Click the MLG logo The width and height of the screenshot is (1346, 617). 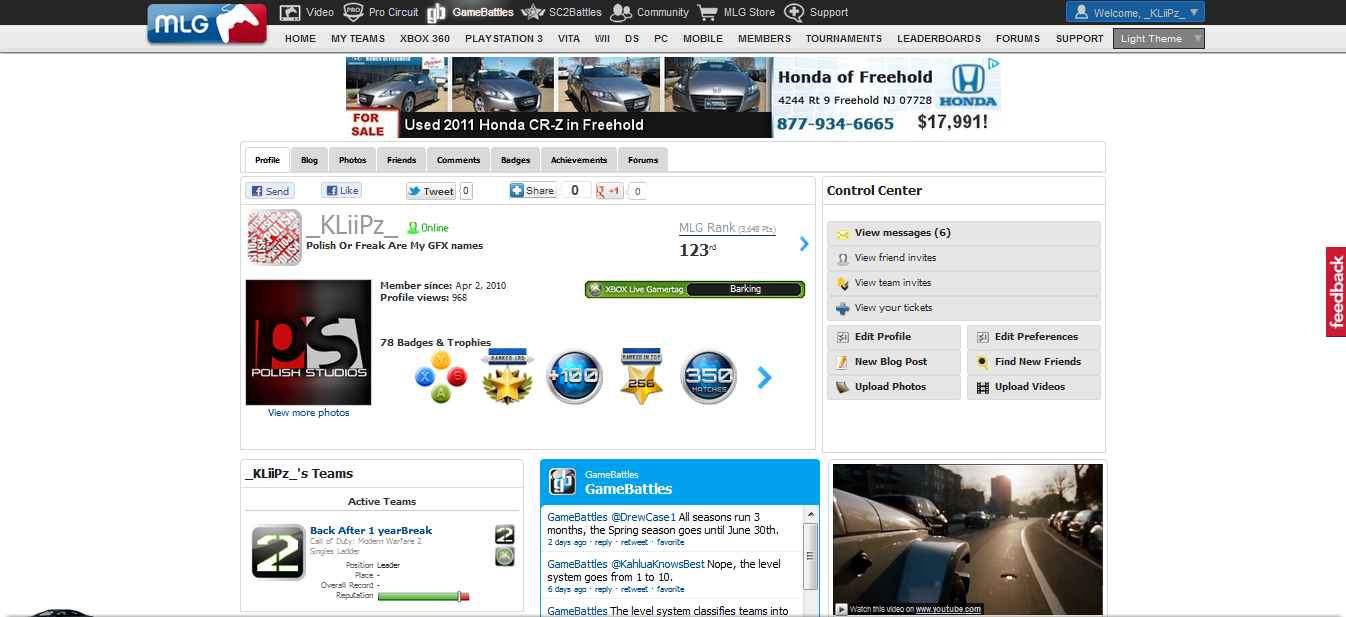point(207,24)
